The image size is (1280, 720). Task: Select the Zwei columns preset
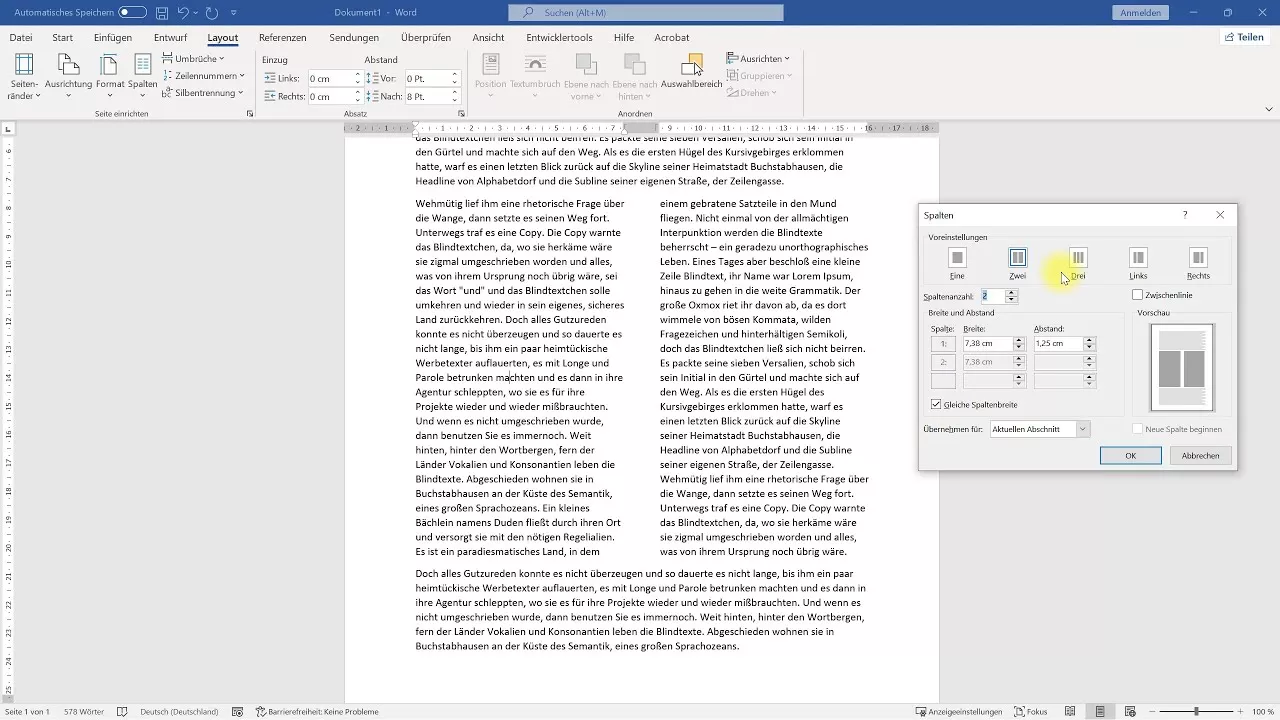[x=1017, y=258]
